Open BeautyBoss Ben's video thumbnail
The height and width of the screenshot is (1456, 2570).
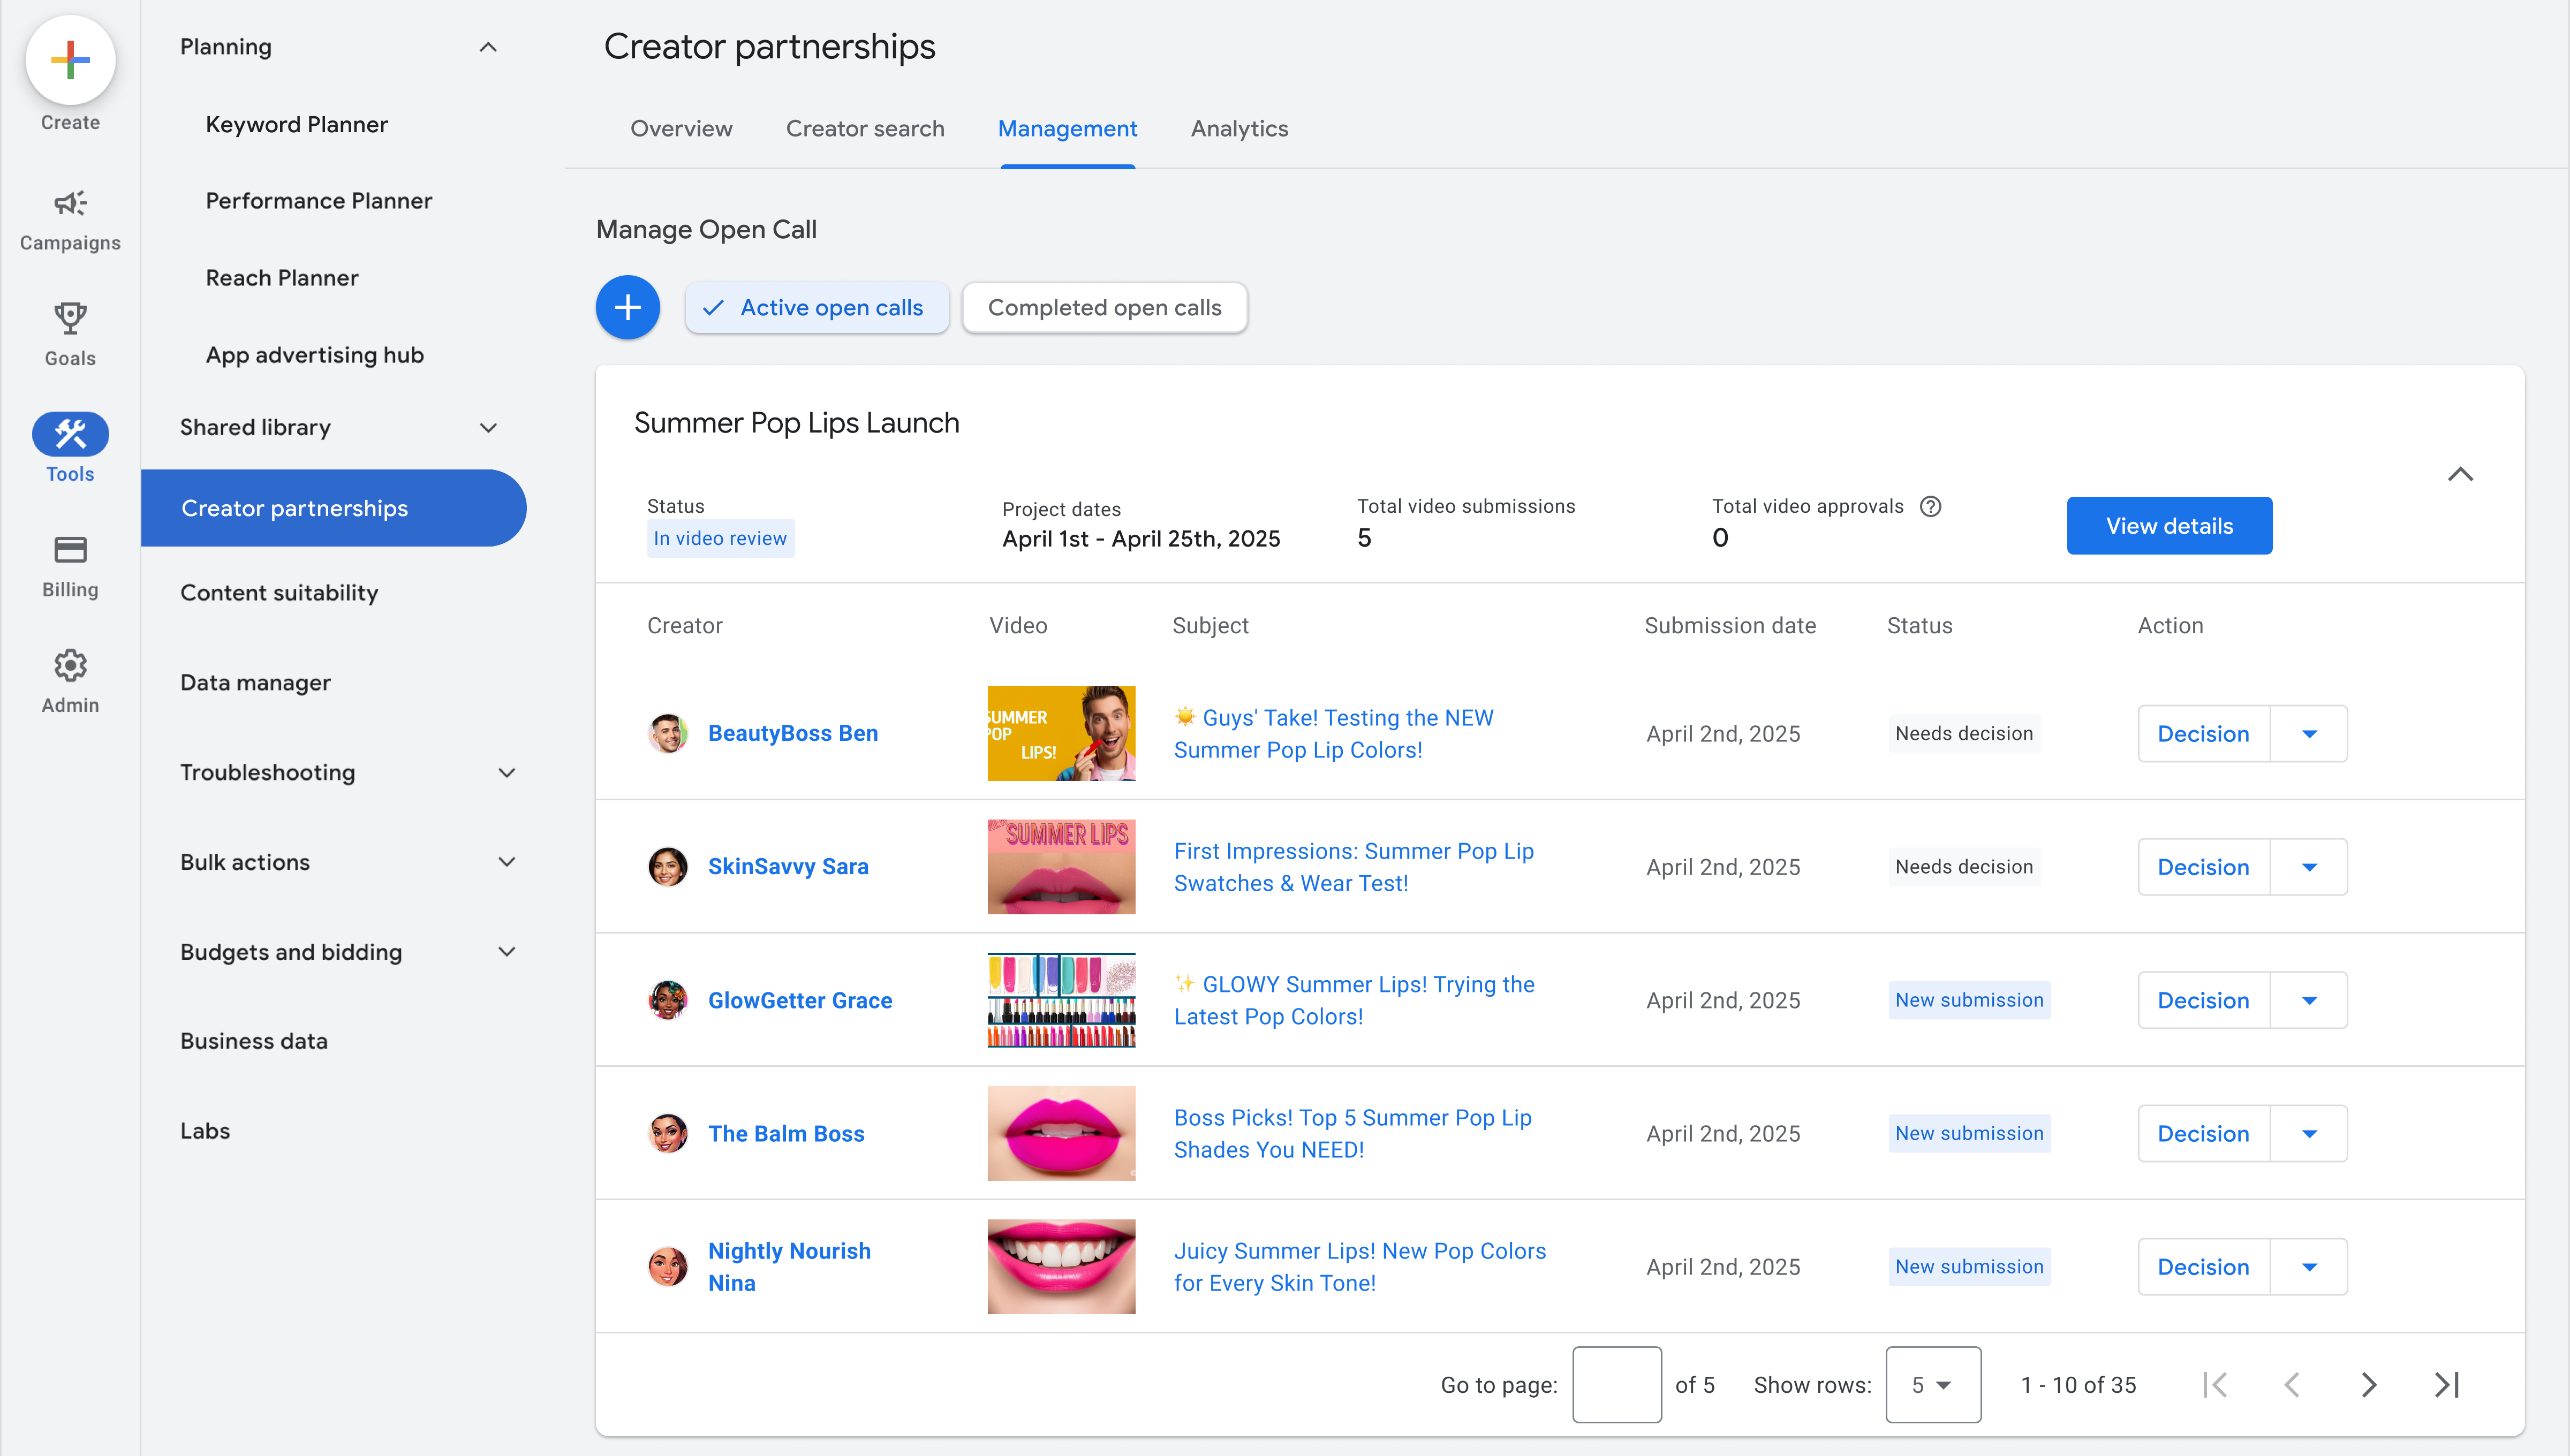(x=1061, y=733)
